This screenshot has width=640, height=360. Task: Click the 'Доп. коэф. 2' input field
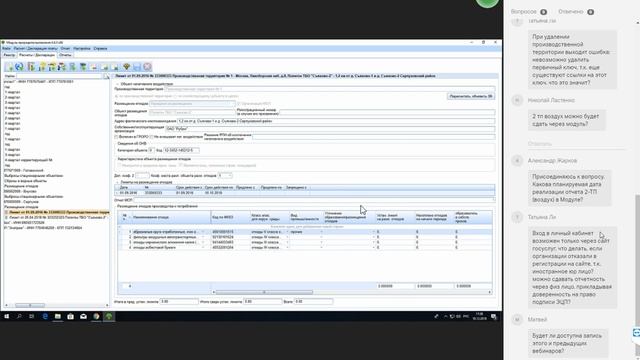(142, 176)
